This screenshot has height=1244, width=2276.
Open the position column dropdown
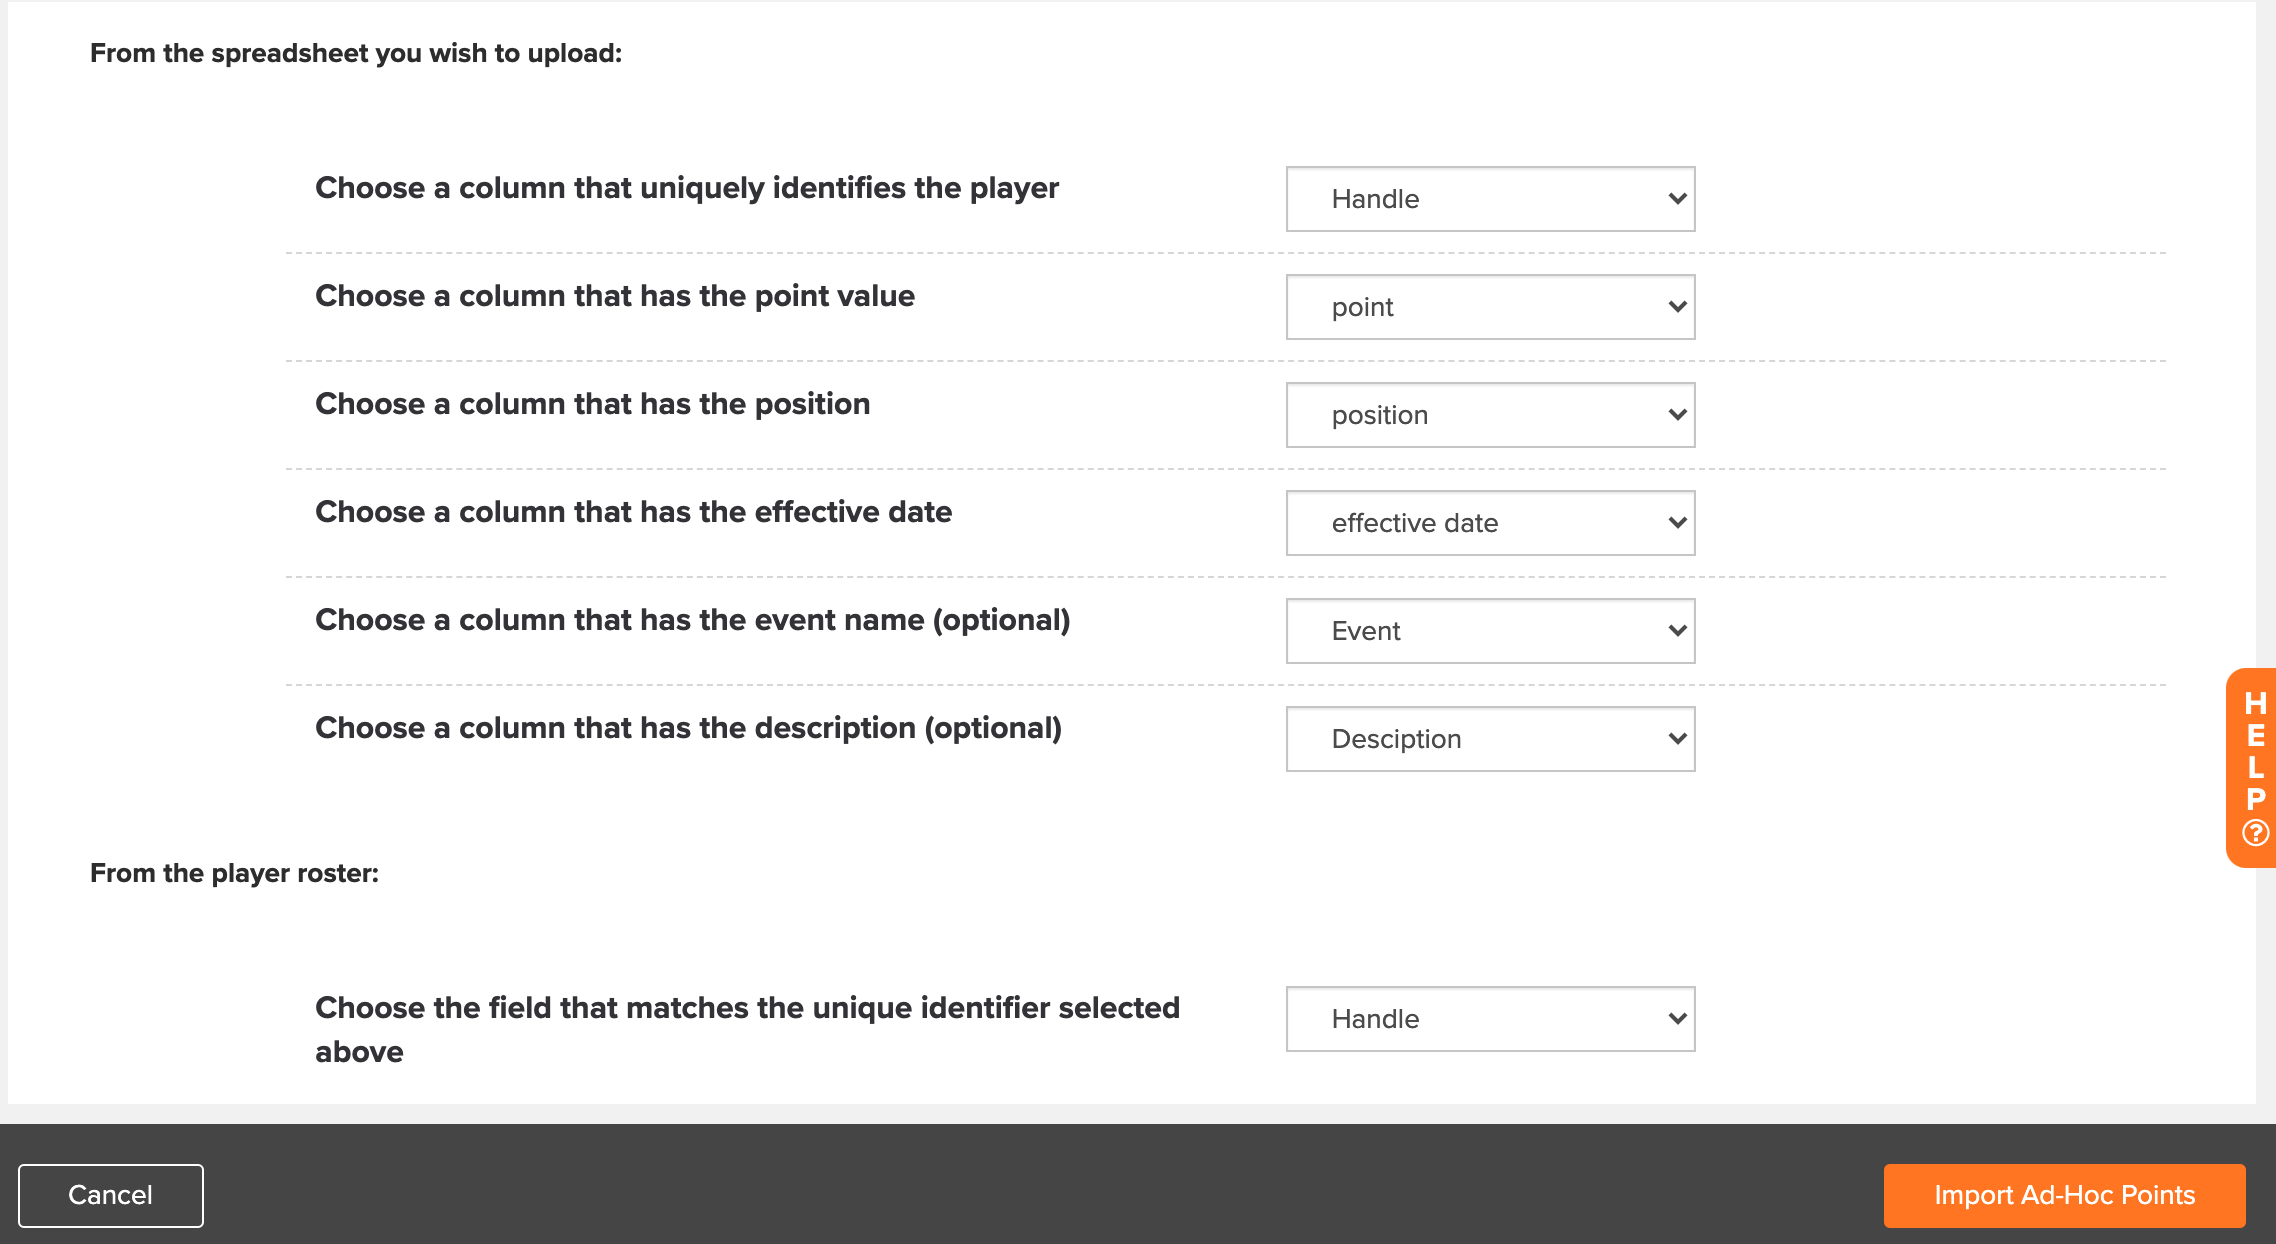[1490, 415]
